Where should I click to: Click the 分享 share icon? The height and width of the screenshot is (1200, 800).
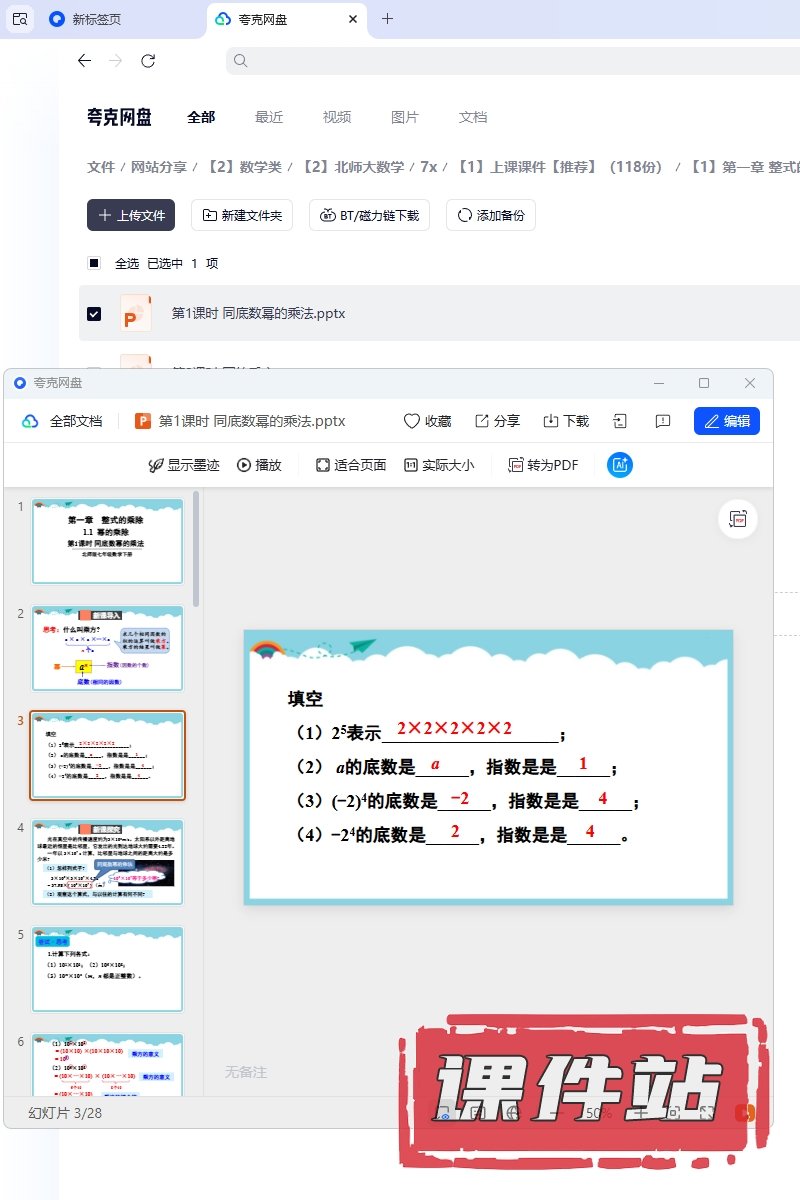click(x=482, y=421)
